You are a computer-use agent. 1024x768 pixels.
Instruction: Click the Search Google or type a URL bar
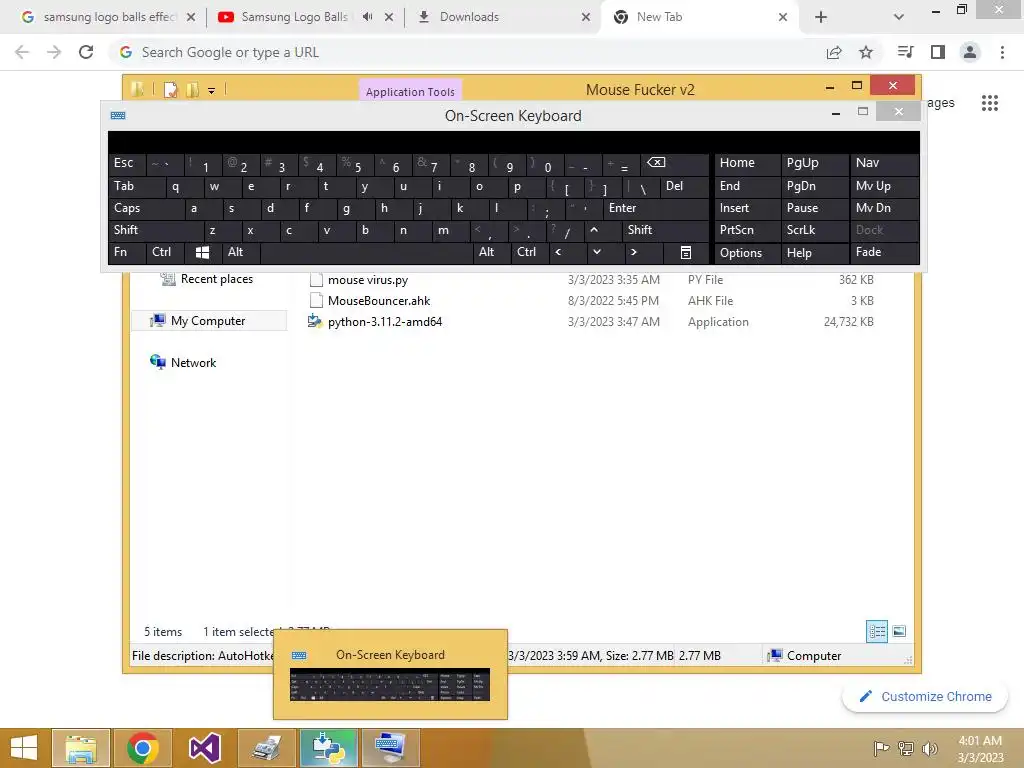(x=464, y=52)
